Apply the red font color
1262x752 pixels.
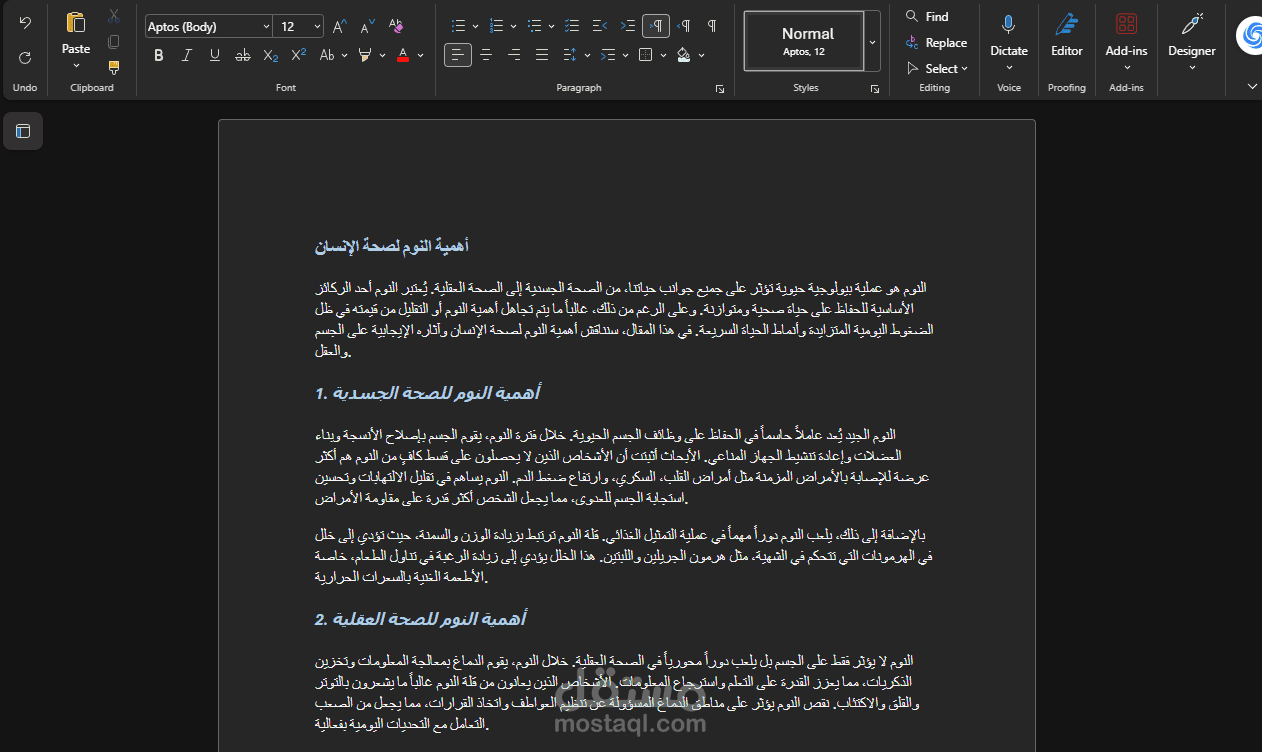click(x=403, y=55)
